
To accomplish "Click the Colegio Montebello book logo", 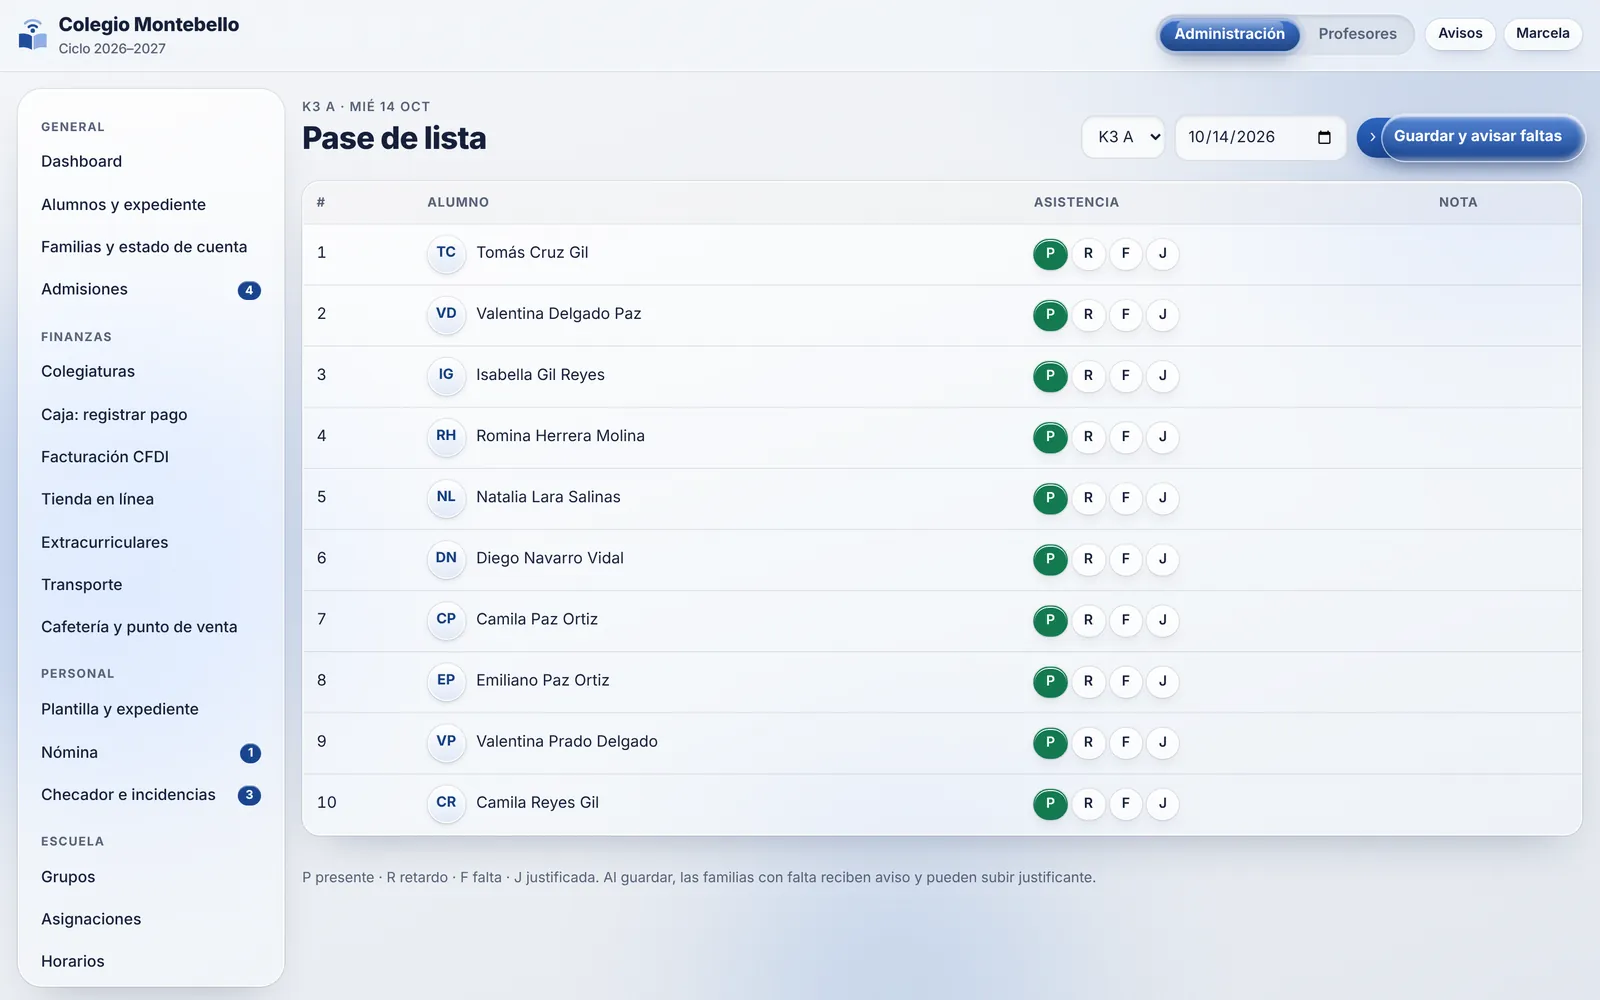I will (x=33, y=35).
